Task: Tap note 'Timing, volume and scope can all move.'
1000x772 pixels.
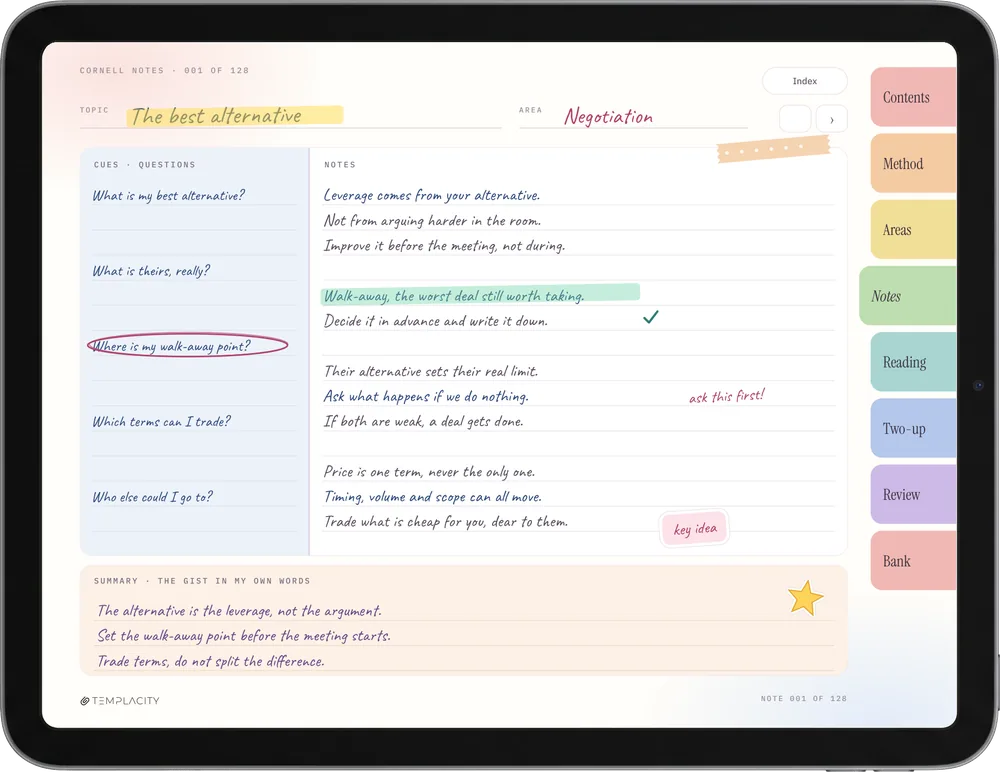Action: pyautogui.click(x=433, y=496)
